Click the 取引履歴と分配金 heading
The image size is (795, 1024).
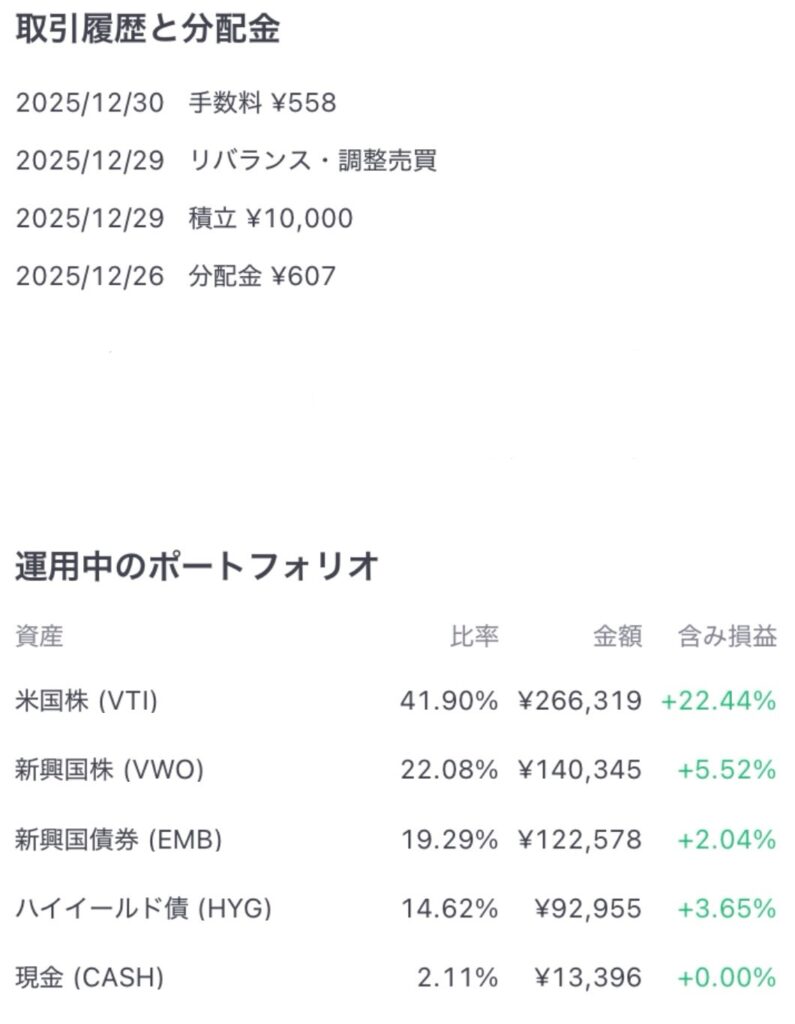point(148,30)
